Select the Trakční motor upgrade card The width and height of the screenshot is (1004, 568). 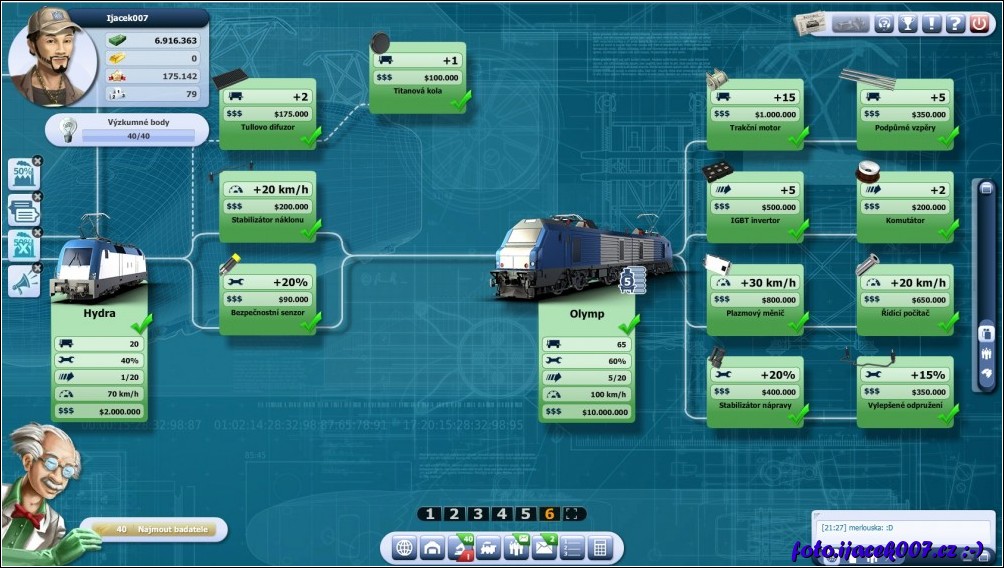(755, 115)
